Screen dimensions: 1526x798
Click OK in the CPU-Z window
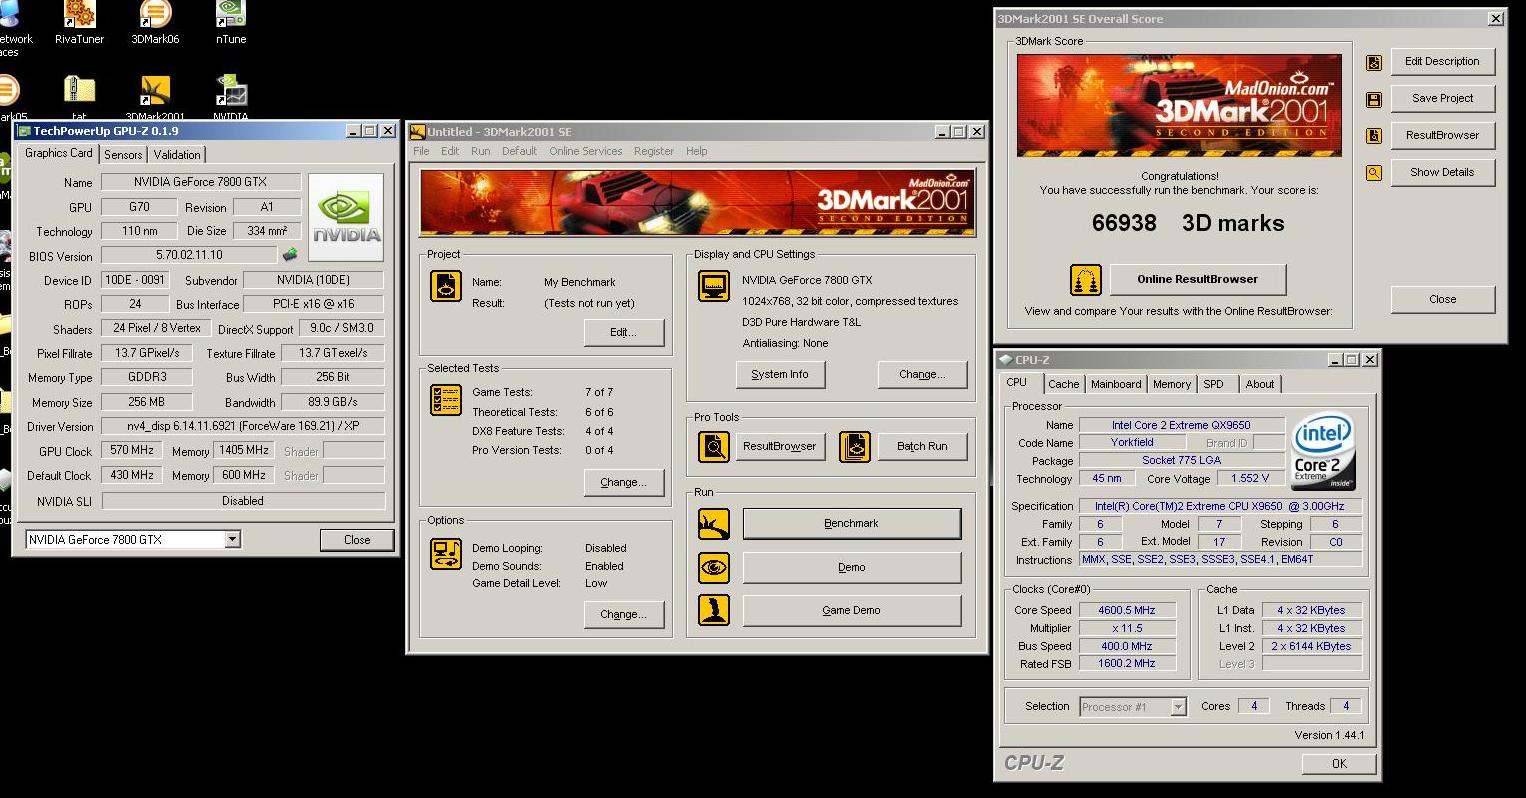point(1339,763)
